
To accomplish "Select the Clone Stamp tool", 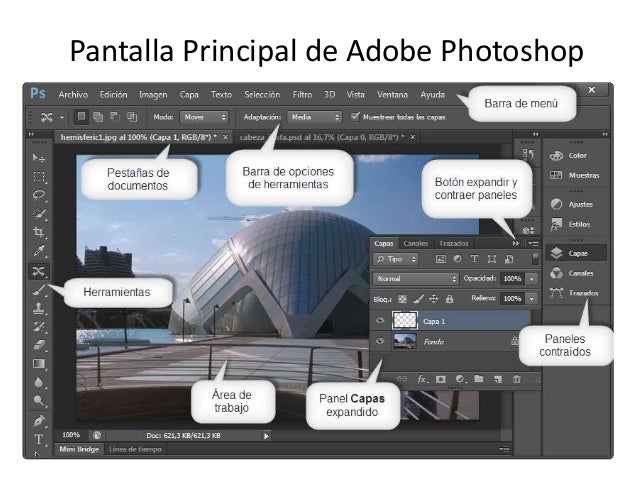I will 39,308.
